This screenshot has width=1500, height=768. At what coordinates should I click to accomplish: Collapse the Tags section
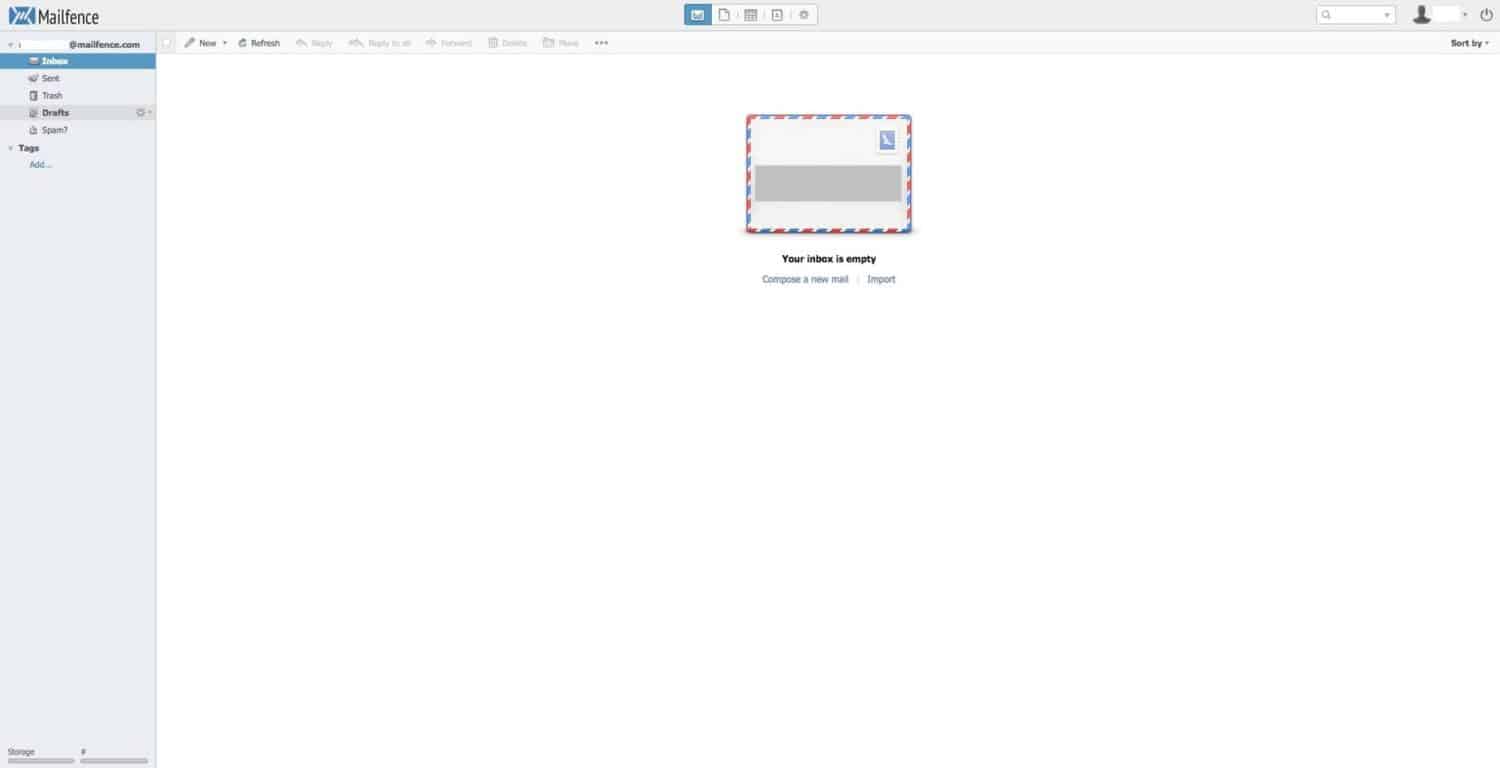coord(11,148)
